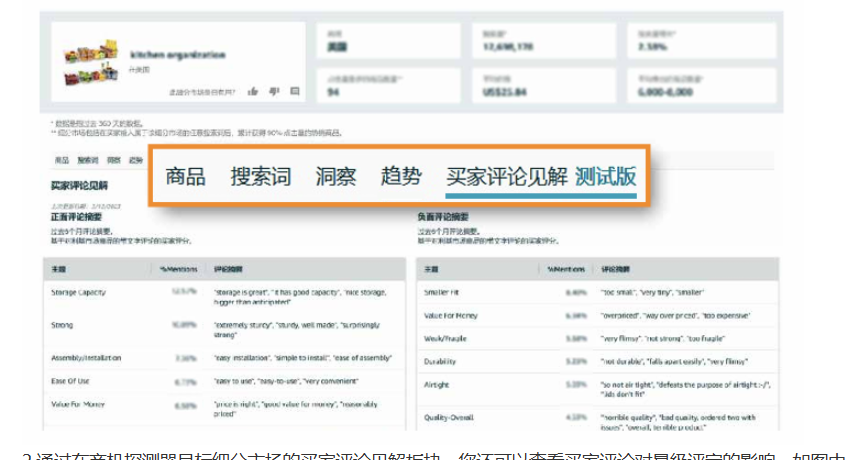Image resolution: width=856 pixels, height=460 pixels.
Task: Select the "Weak/Fragile" topic row
Action: pyautogui.click(x=597, y=338)
